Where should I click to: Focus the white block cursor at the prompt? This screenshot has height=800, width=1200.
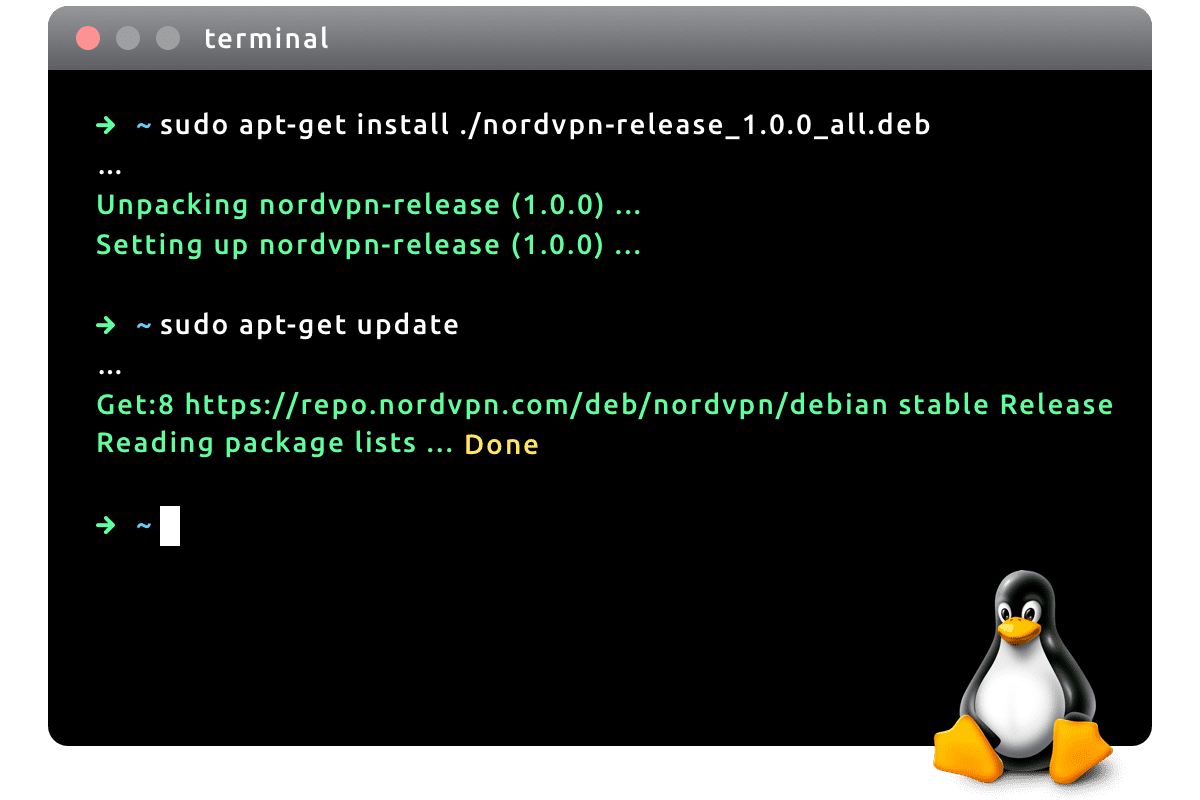pos(170,526)
